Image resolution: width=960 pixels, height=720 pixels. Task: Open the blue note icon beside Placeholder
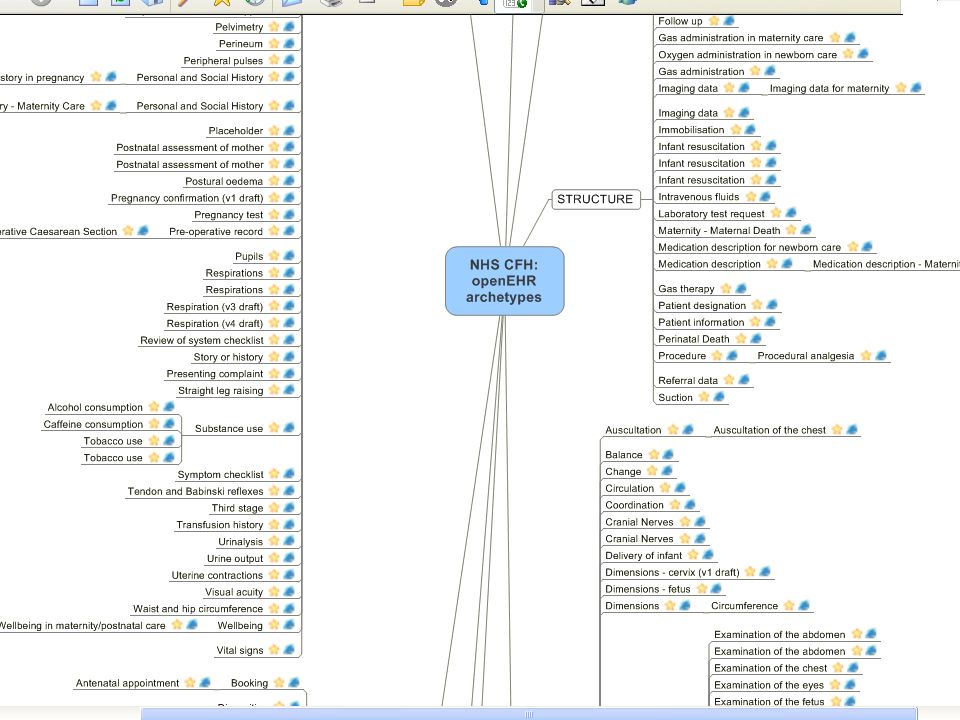(x=289, y=130)
